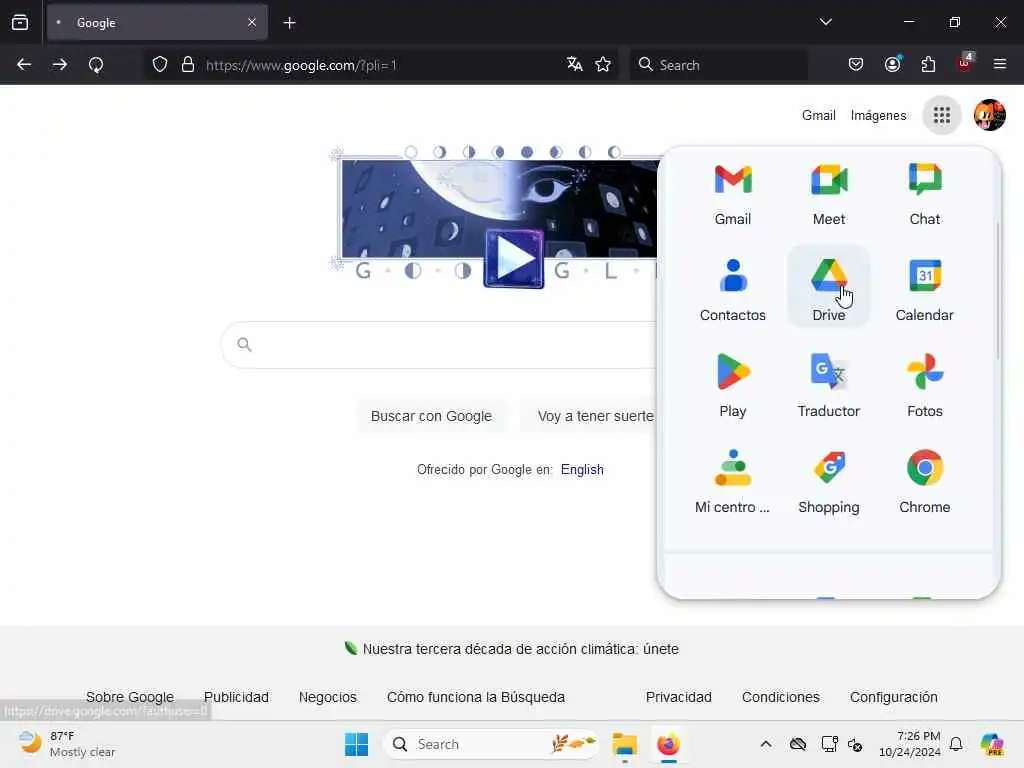1024x768 pixels.
Task: Open the Imágenes link
Action: (x=878, y=116)
